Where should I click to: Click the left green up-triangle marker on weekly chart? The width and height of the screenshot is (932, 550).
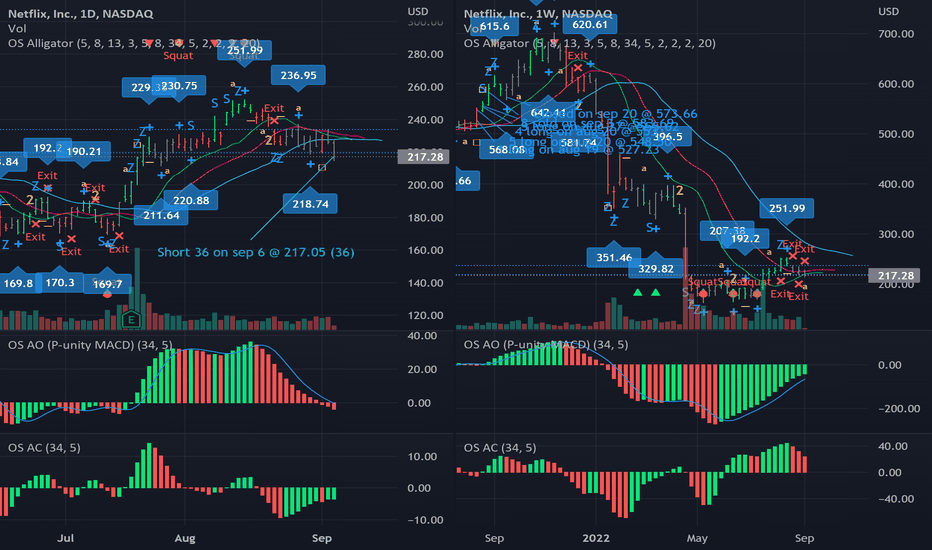pyautogui.click(x=637, y=293)
